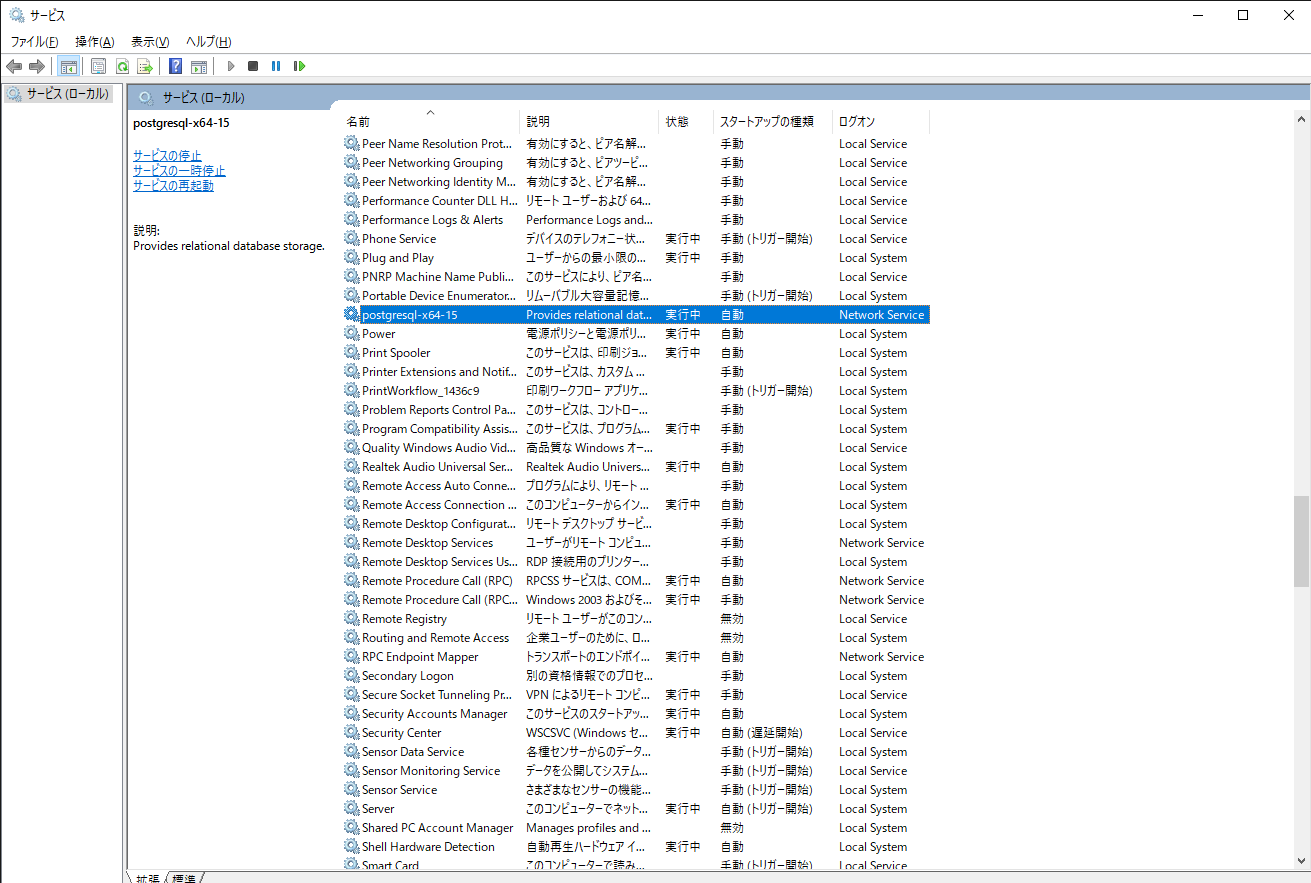Switch to the 拡張 tab at the bottom
This screenshot has height=883, width=1311.
tap(147, 878)
